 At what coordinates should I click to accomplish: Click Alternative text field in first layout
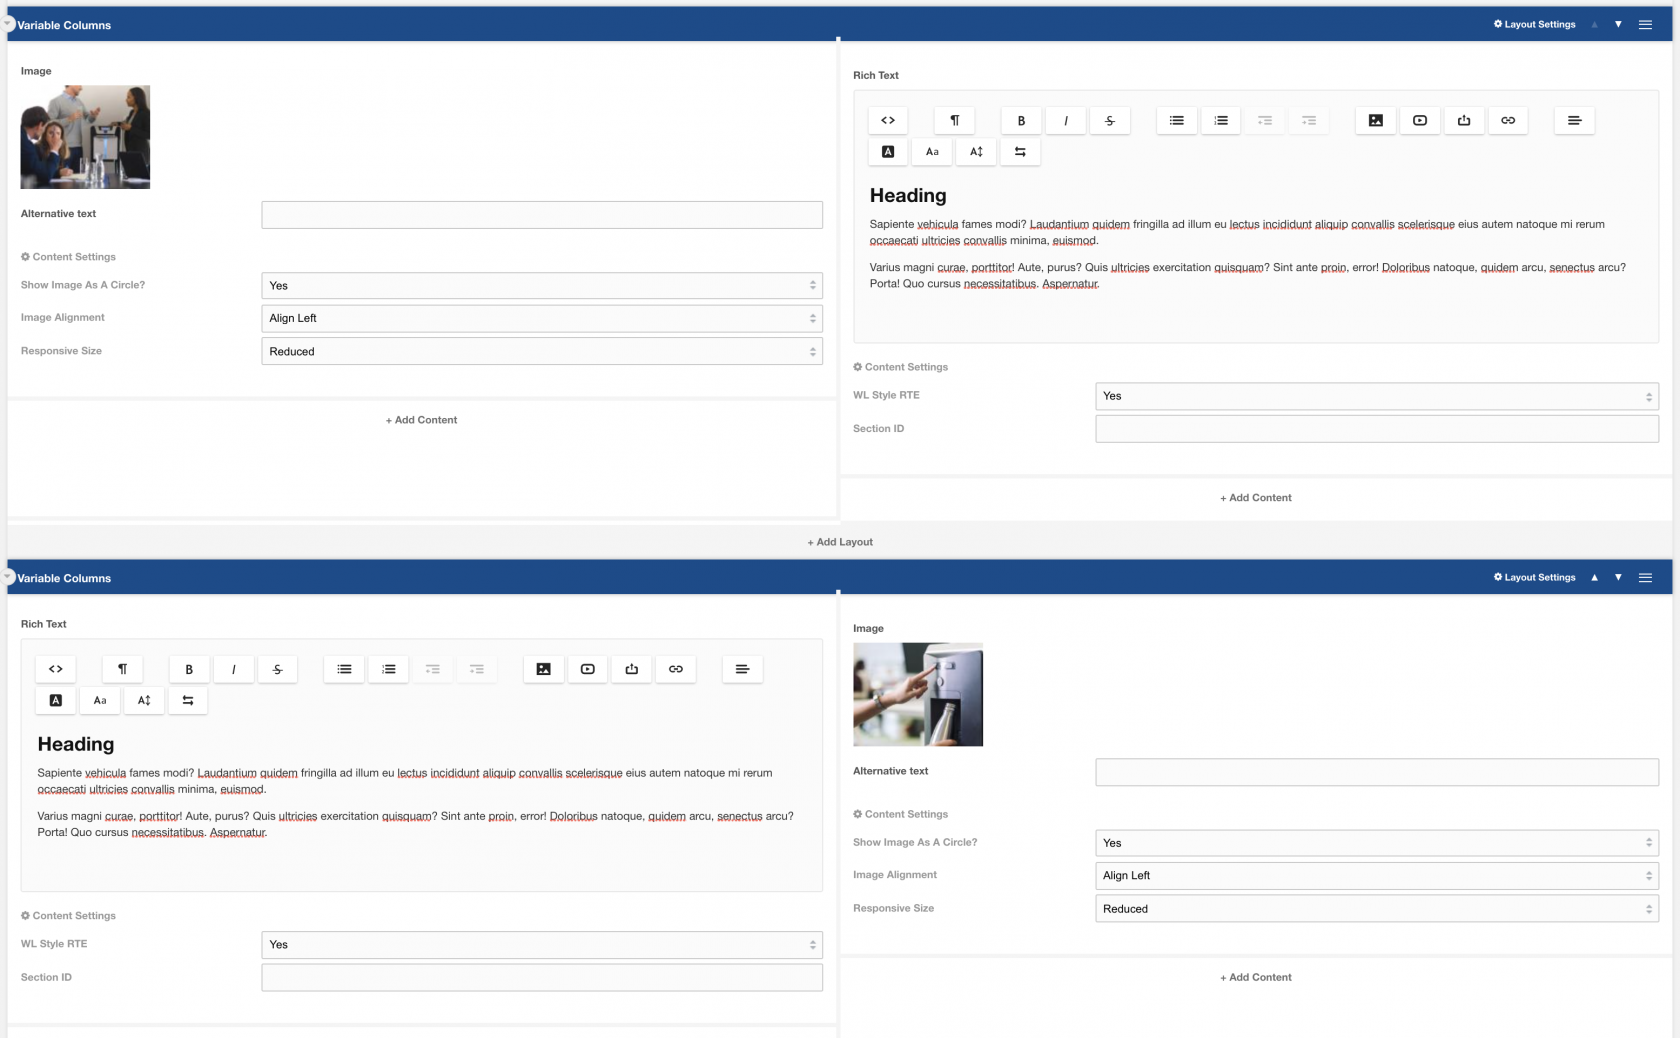click(x=542, y=215)
